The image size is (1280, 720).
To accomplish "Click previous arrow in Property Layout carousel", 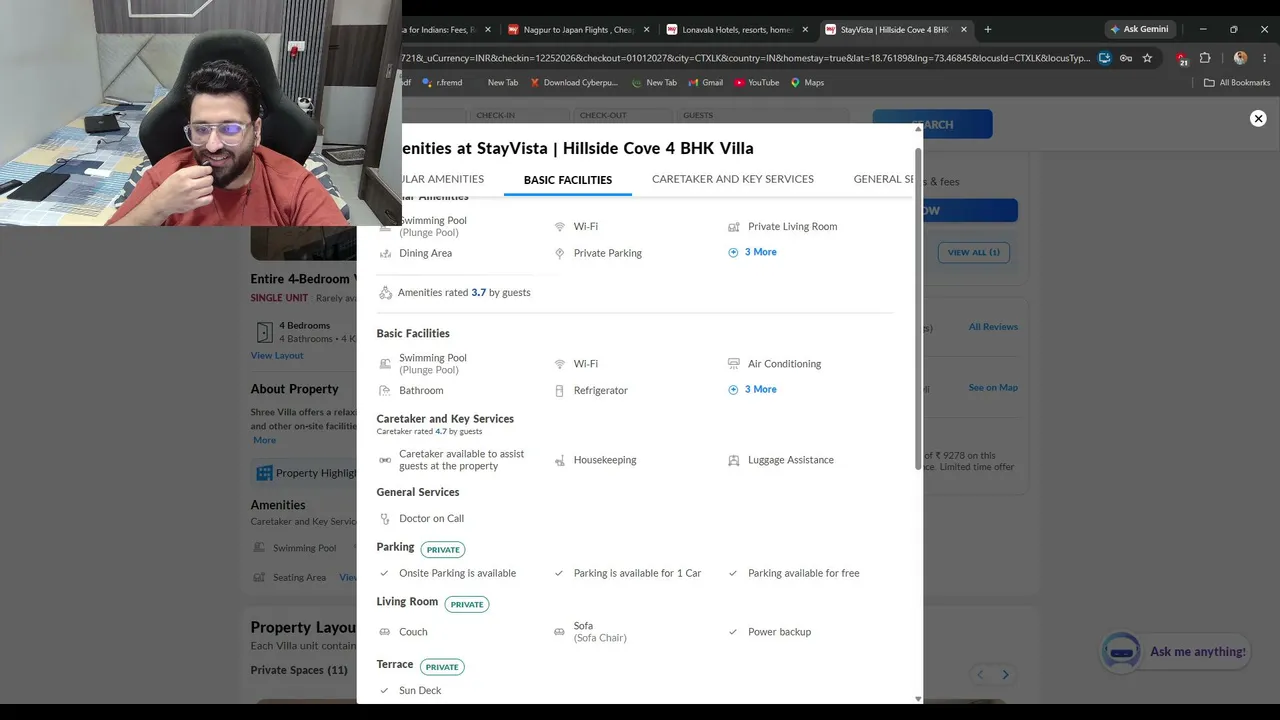I will click(x=980, y=675).
